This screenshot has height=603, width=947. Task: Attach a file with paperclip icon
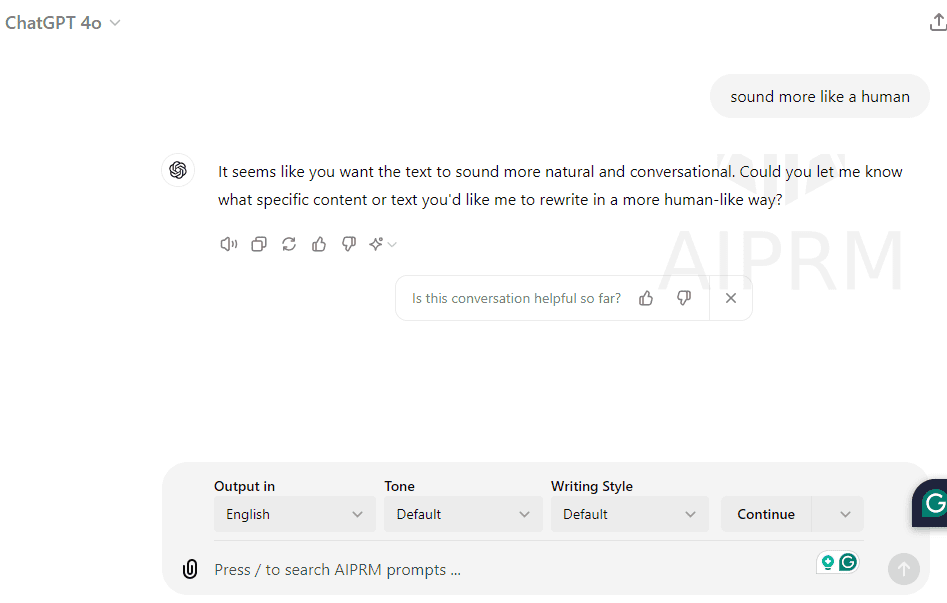tap(189, 569)
